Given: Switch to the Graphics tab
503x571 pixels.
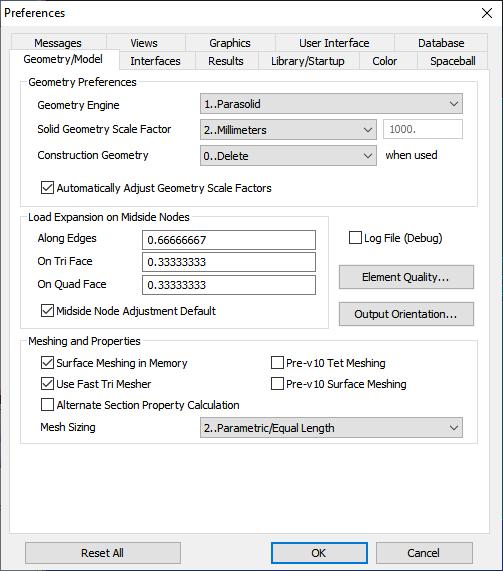Looking at the screenshot, I should coord(230,43).
